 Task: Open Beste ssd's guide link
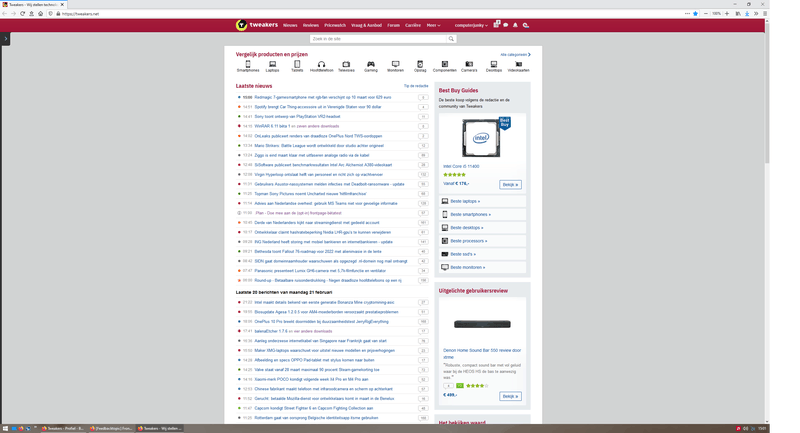(463, 254)
